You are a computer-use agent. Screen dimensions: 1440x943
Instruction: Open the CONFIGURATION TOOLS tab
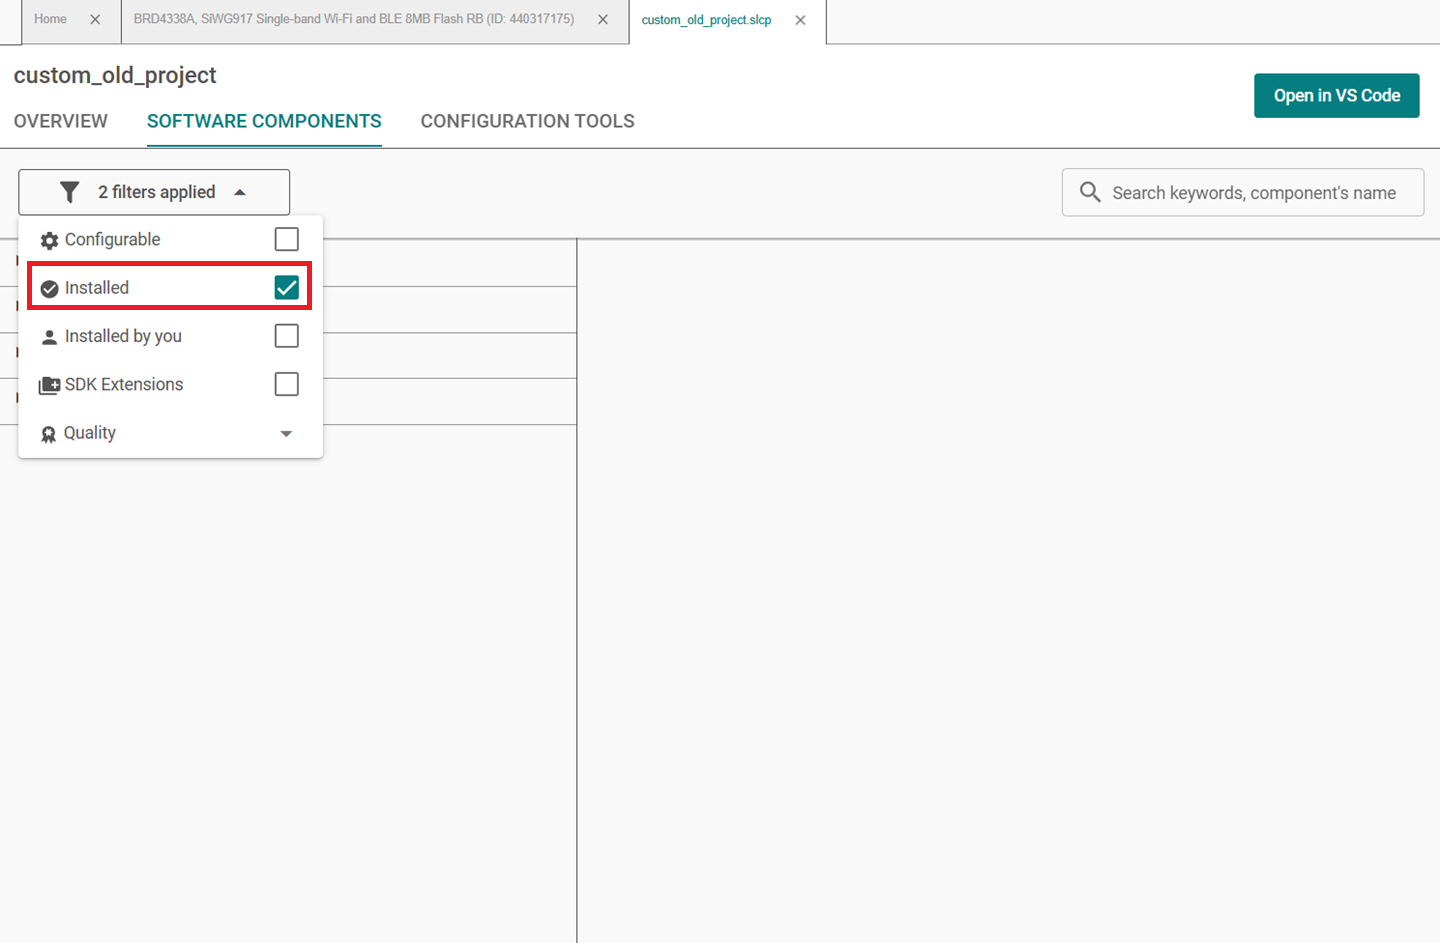(x=527, y=121)
